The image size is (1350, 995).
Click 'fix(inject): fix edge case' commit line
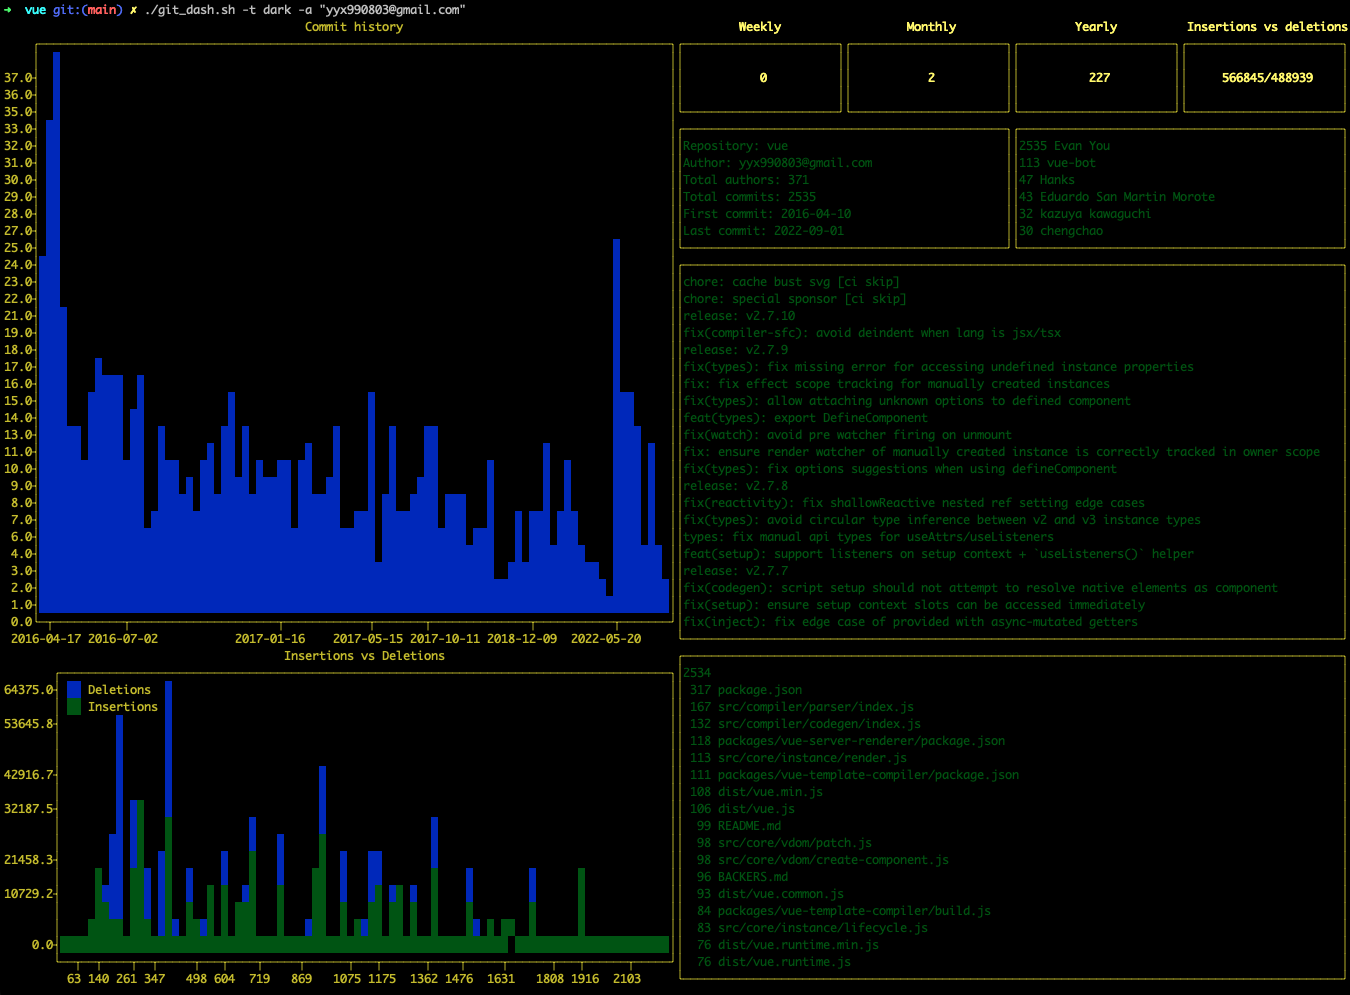click(910, 622)
